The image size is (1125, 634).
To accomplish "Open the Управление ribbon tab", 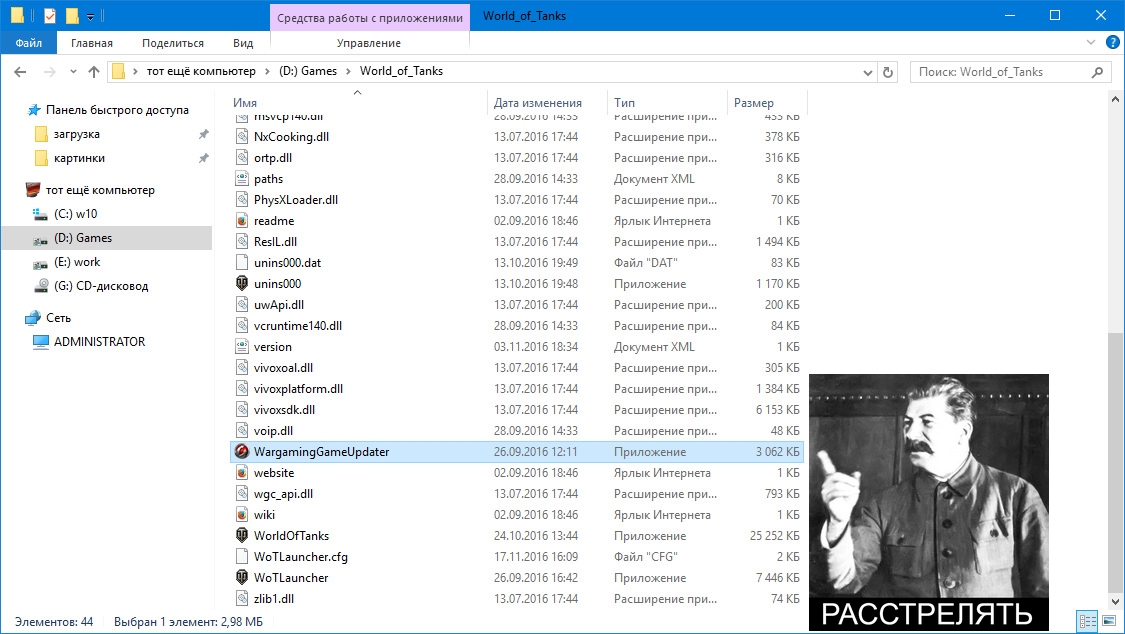I will 369,43.
